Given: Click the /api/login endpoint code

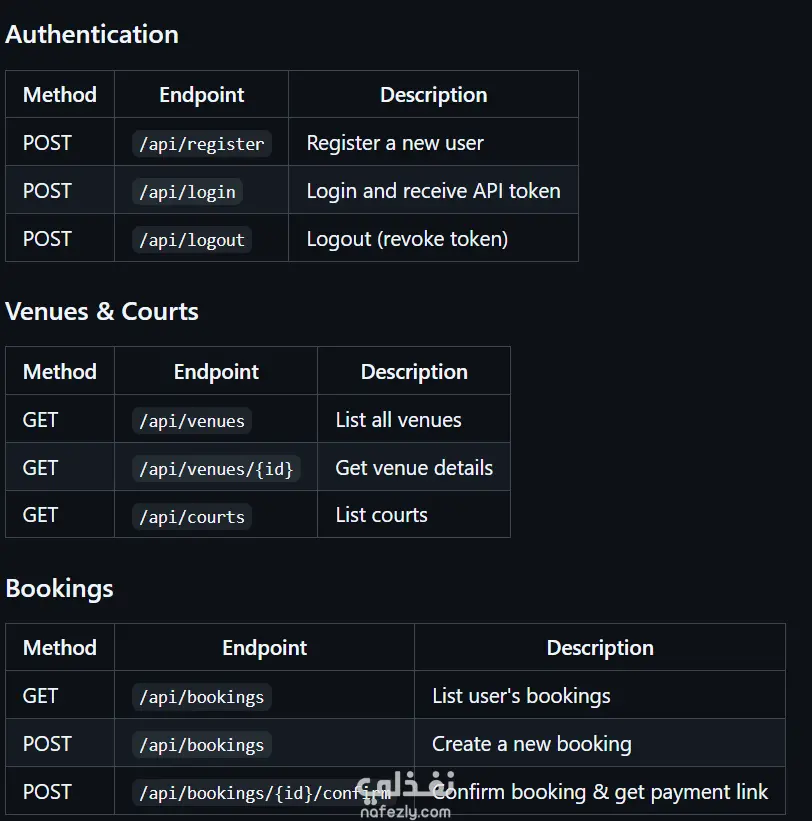Looking at the screenshot, I should coord(187,191).
